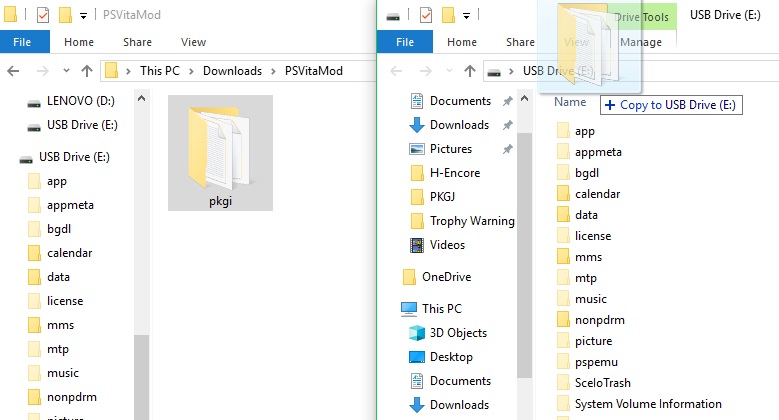
Task: Open File menu in USB Drive window
Action: pyautogui.click(x=405, y=42)
